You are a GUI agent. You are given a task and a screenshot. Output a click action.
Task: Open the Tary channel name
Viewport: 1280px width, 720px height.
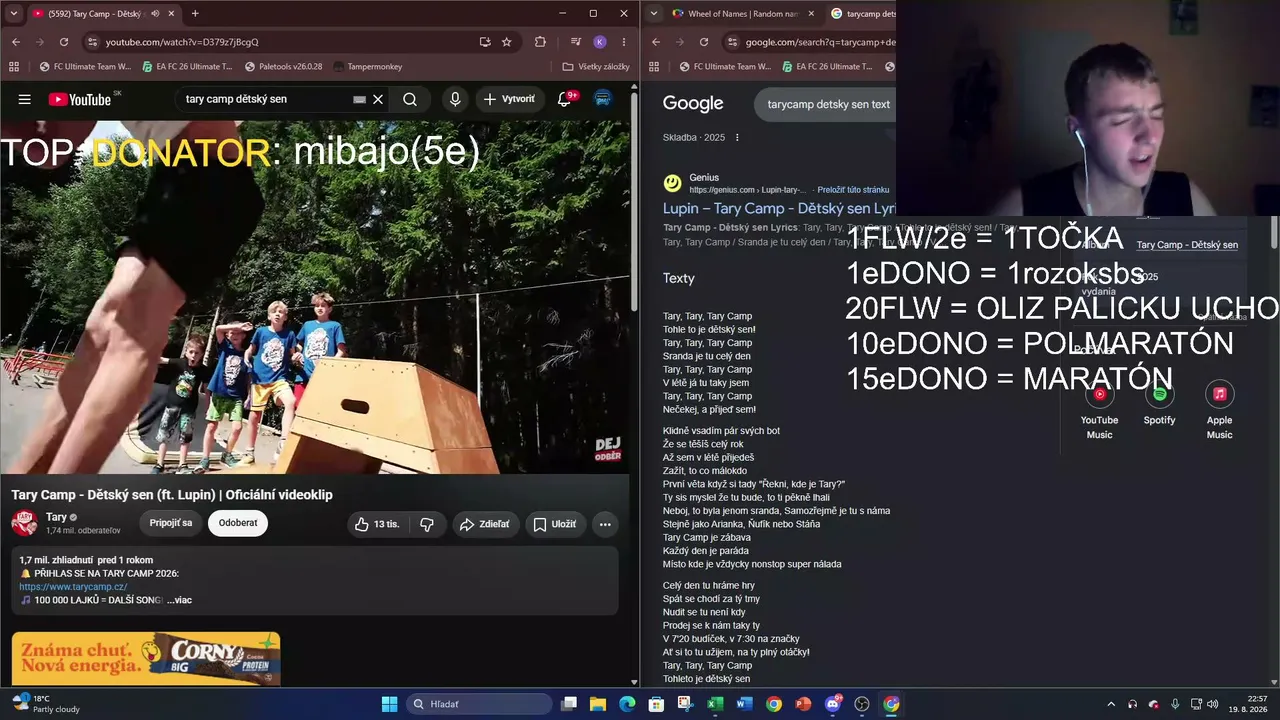pos(56,517)
